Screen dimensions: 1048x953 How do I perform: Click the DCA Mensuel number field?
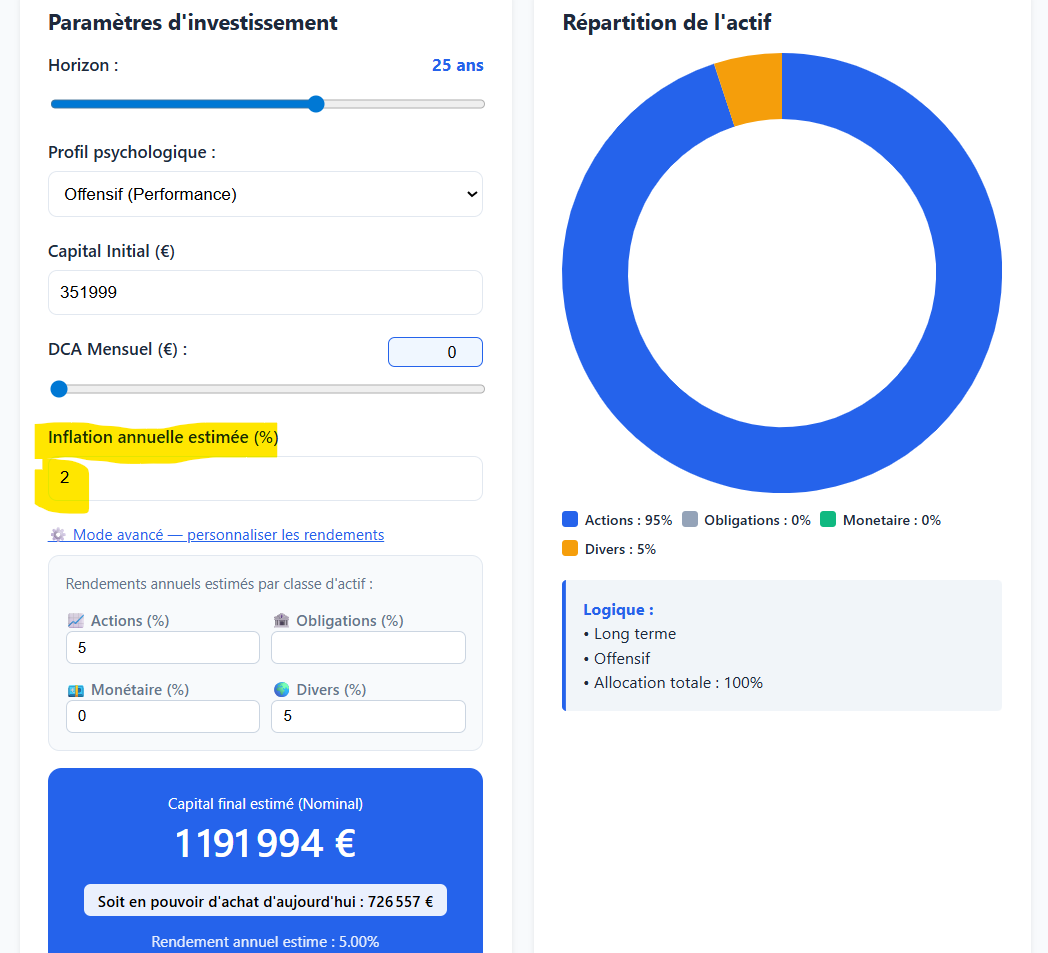click(435, 352)
